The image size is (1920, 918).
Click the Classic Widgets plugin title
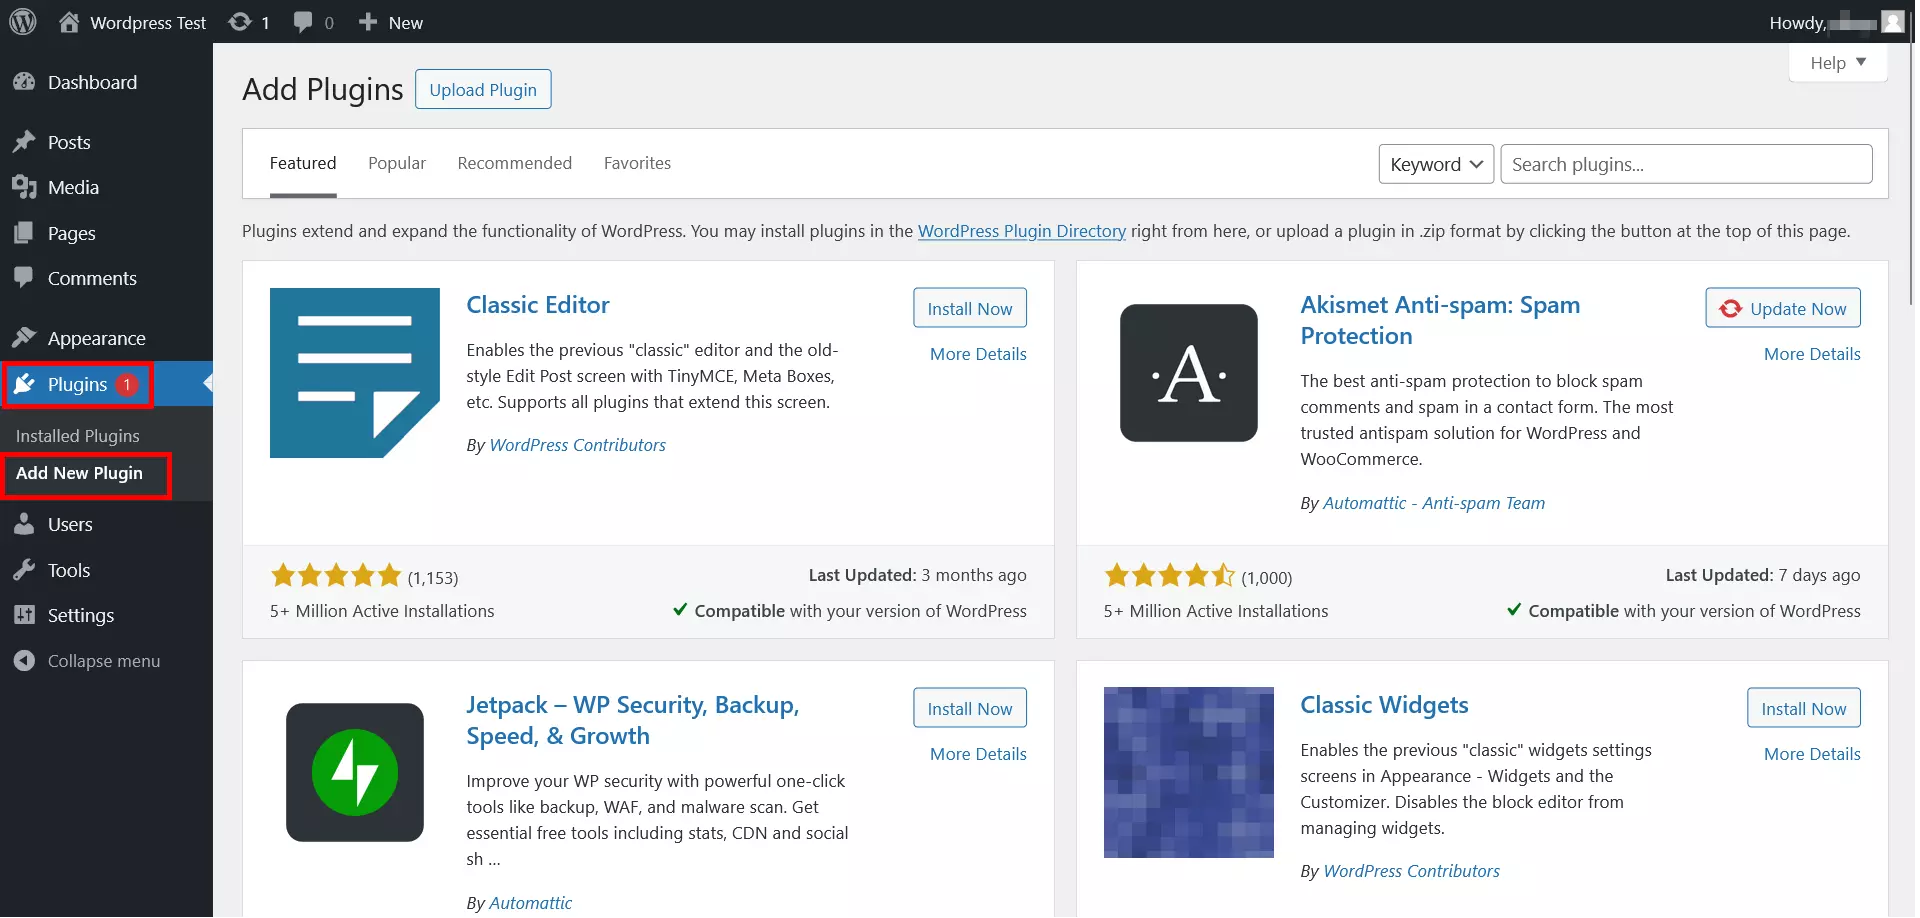coord(1384,705)
